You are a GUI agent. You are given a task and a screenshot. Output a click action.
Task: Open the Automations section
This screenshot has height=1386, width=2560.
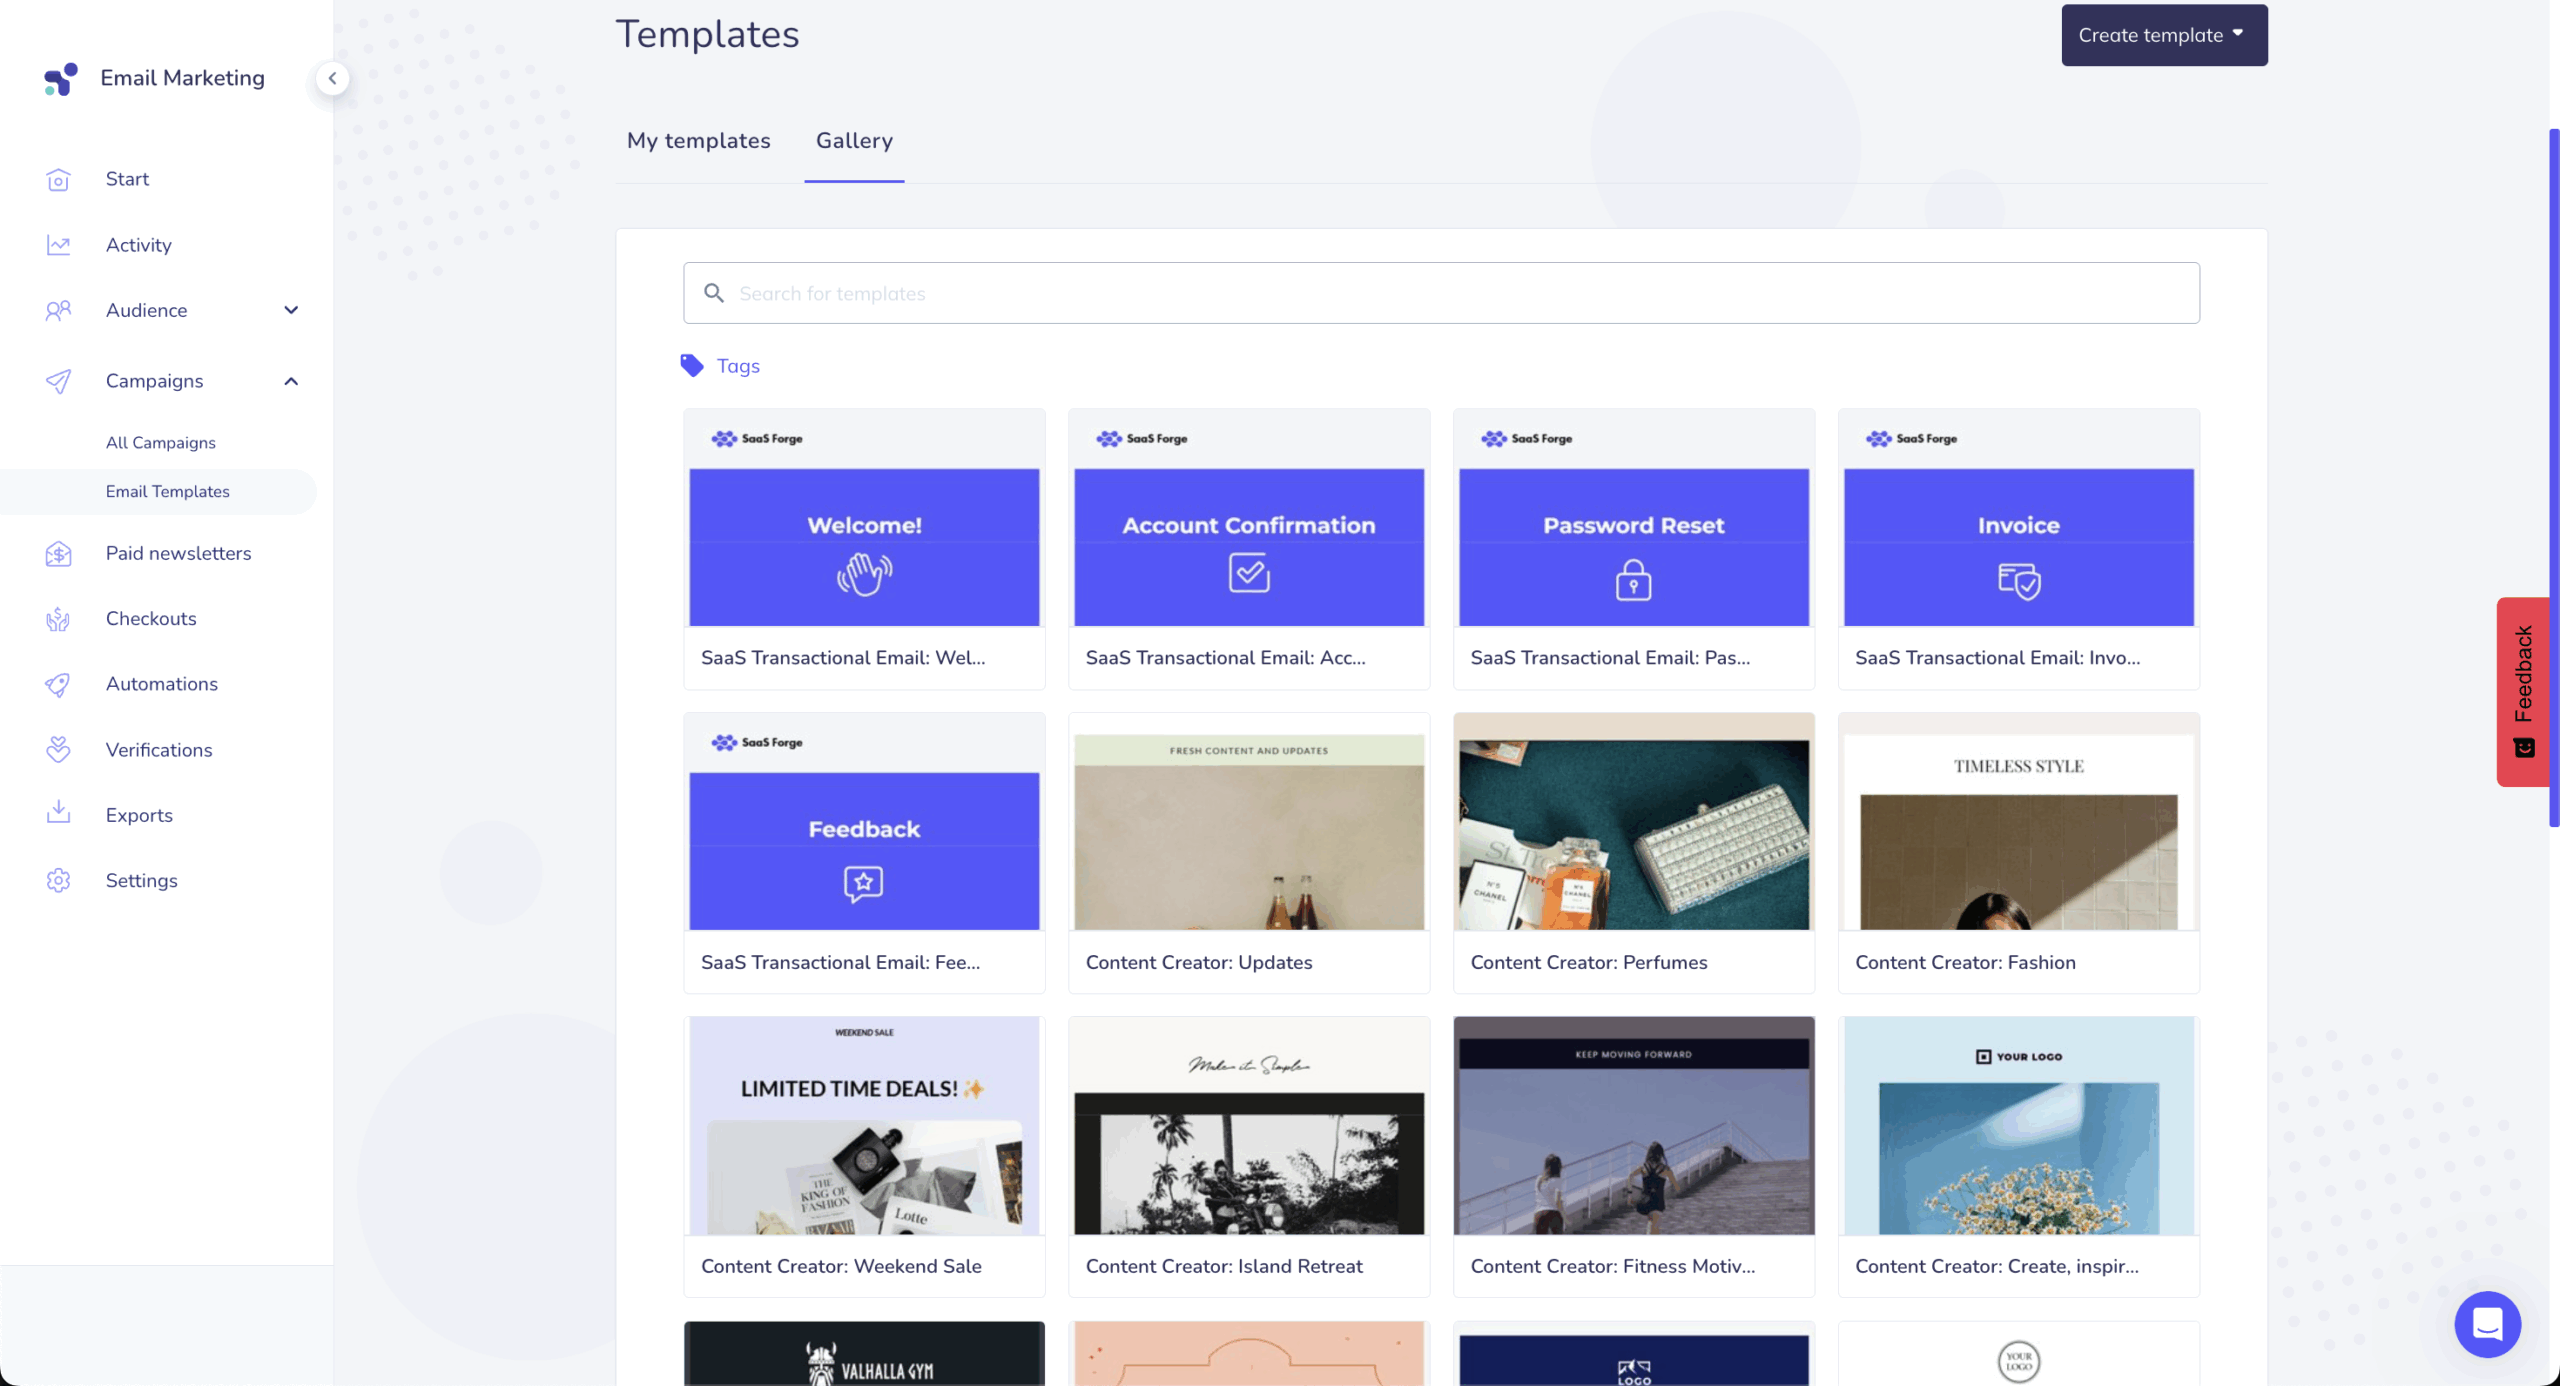[x=162, y=684]
